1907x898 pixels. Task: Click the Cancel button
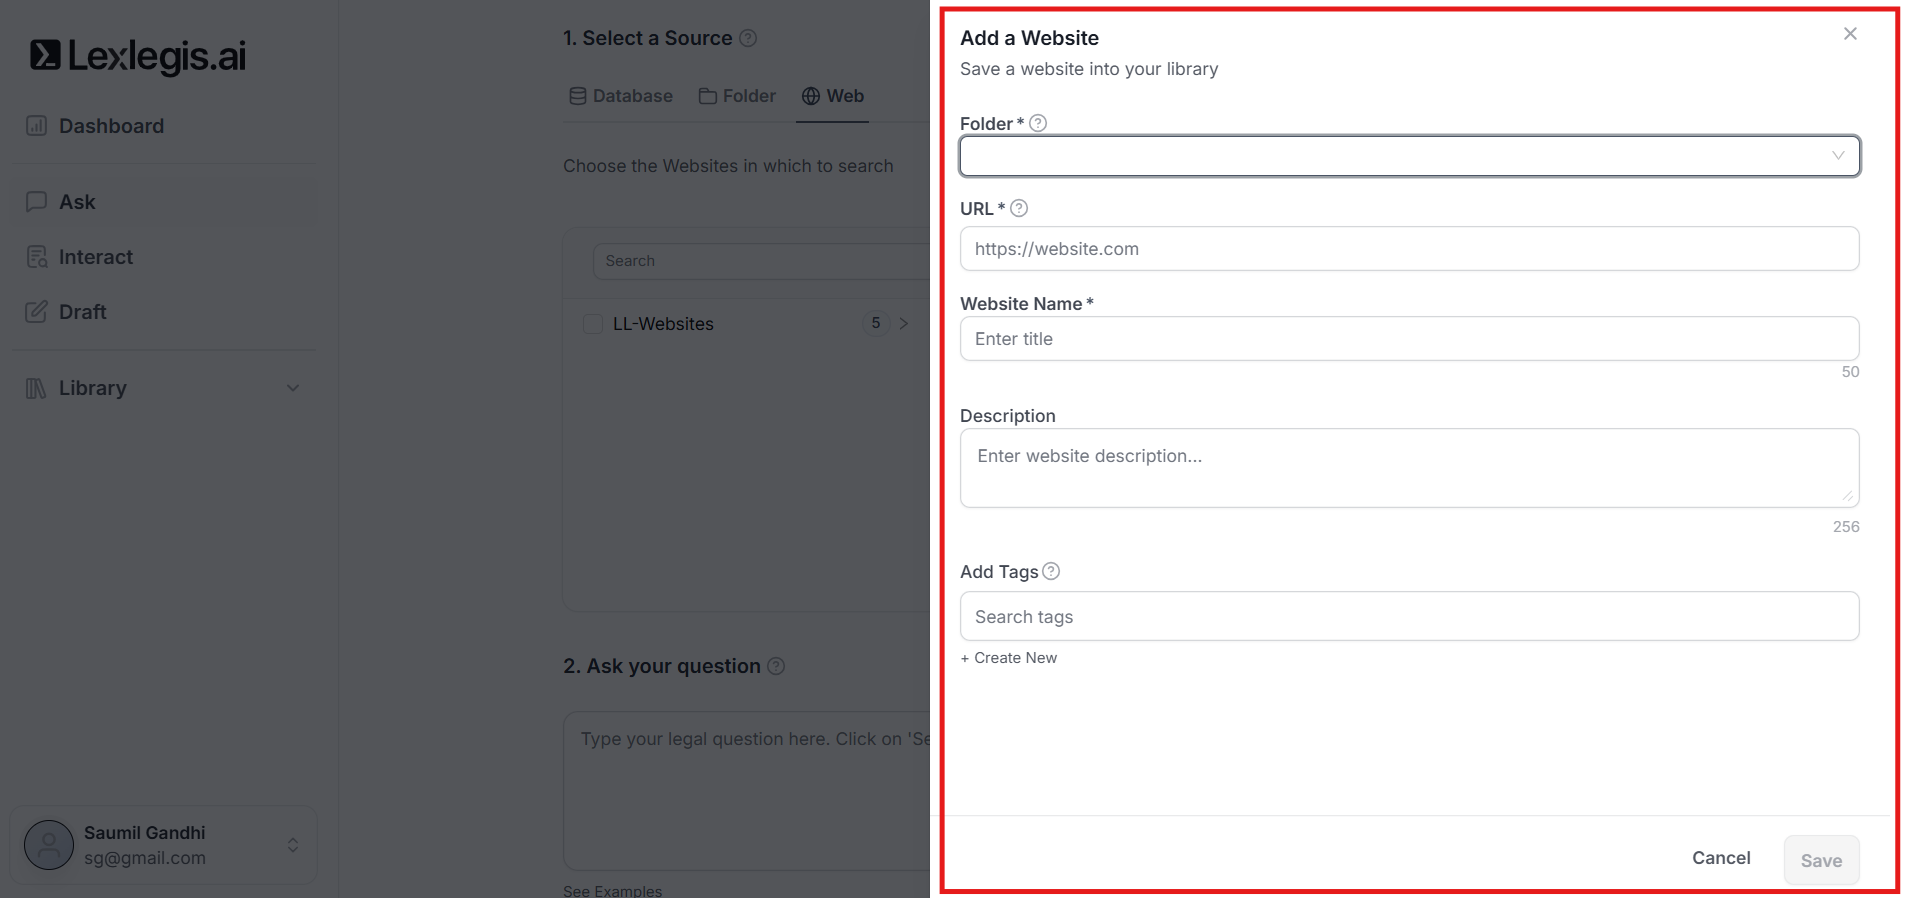click(1720, 858)
